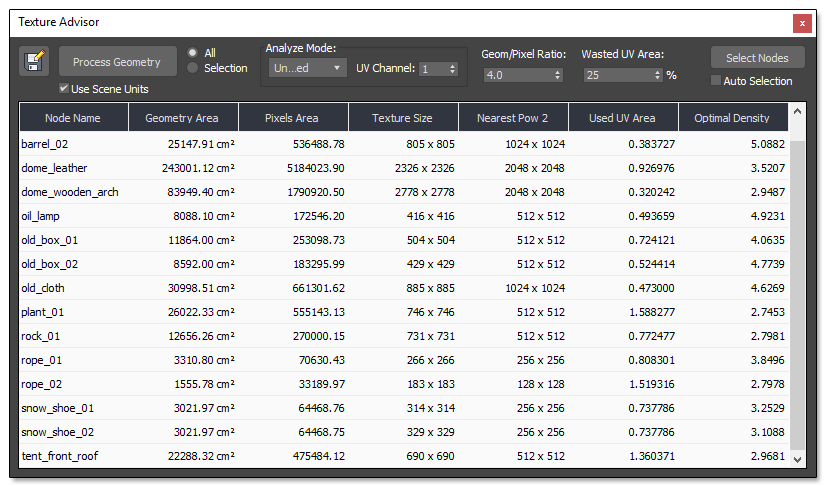Sort by Node Name column header
This screenshot has width=826, height=487.
(x=73, y=118)
